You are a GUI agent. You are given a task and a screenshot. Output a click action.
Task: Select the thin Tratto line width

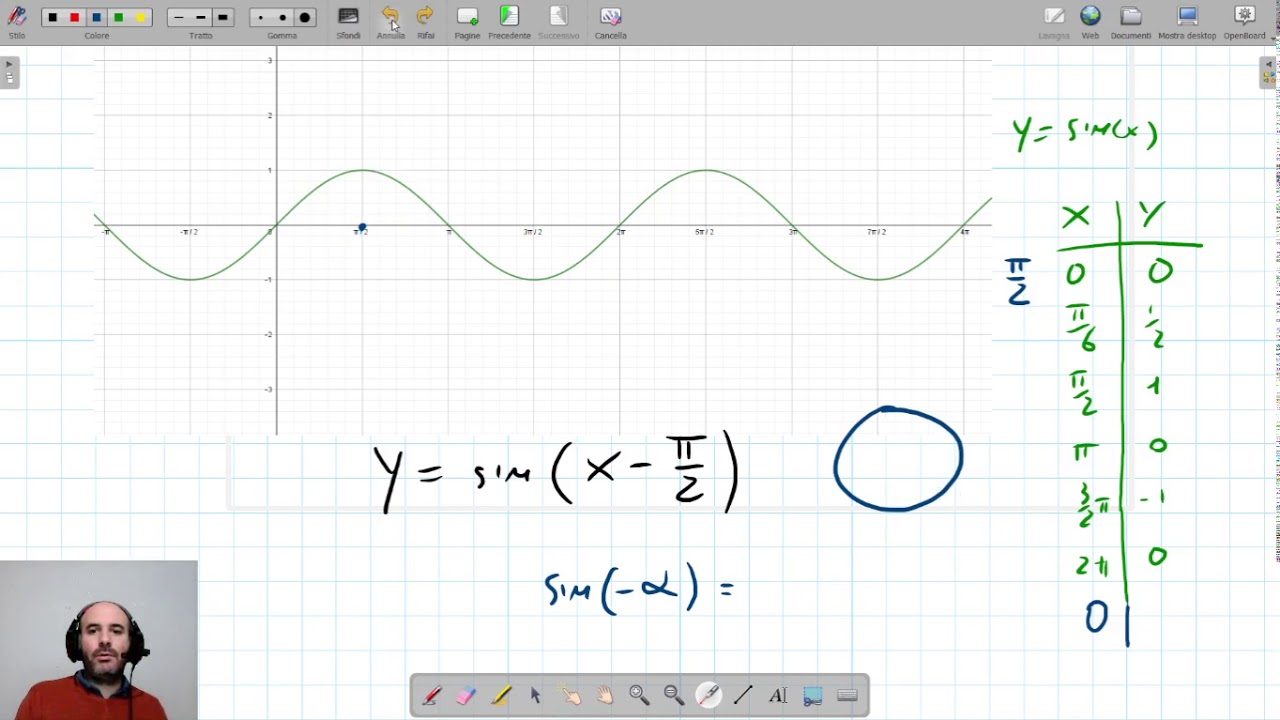(x=179, y=18)
